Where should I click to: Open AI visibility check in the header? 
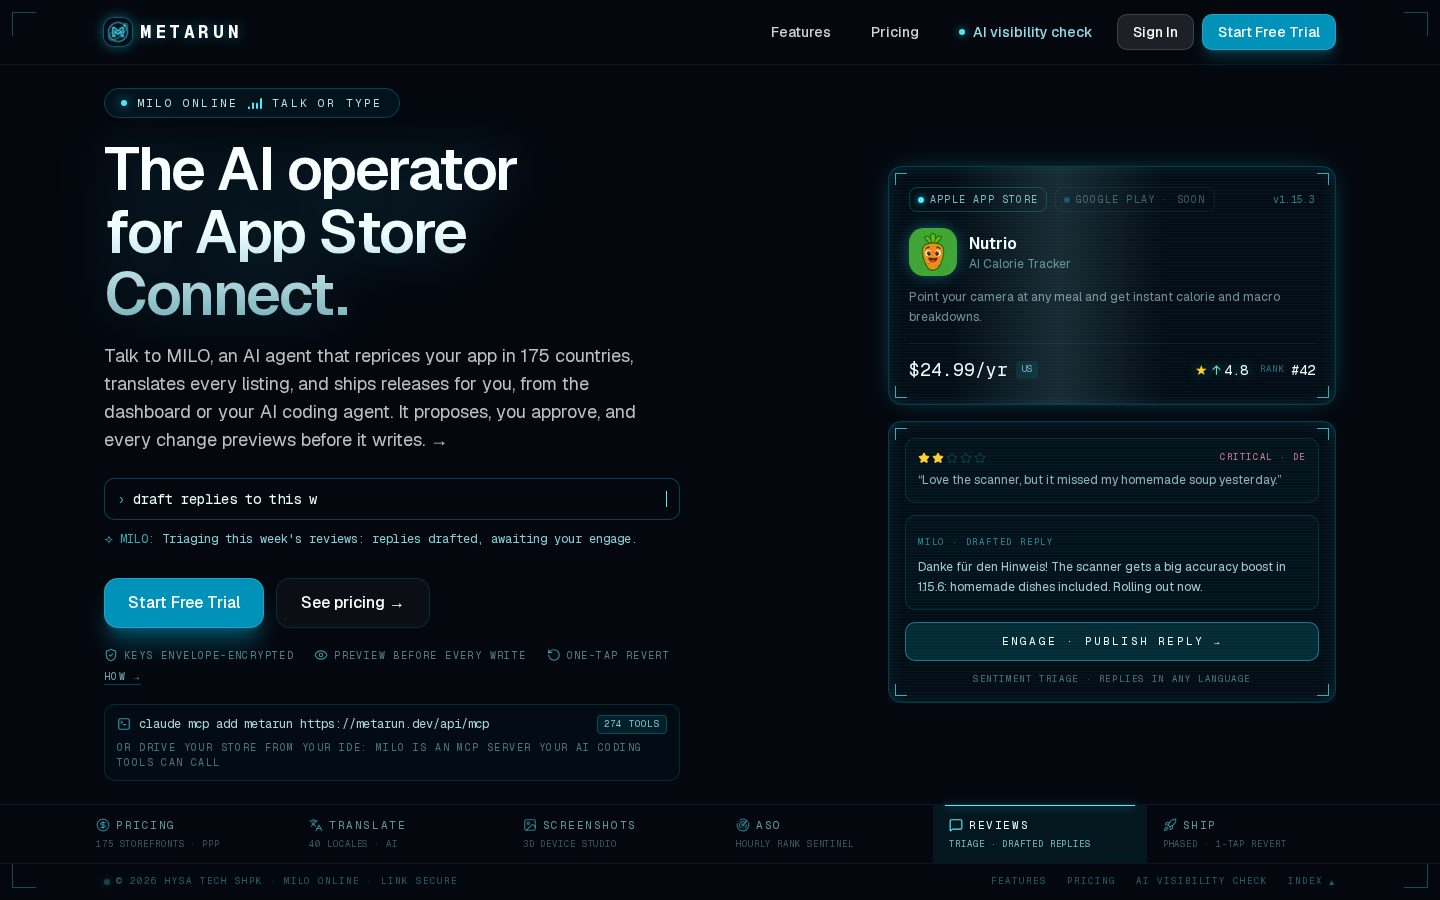pyautogui.click(x=1025, y=32)
